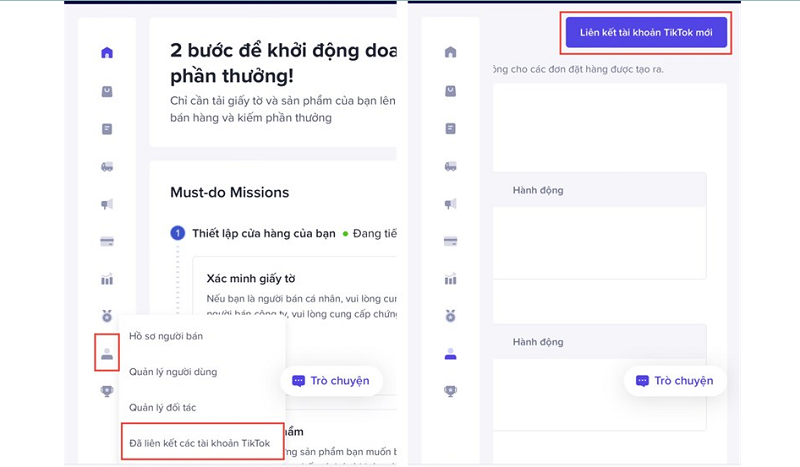
Task: Select 'Hồ sơ người bán' menu entry
Action: (166, 336)
